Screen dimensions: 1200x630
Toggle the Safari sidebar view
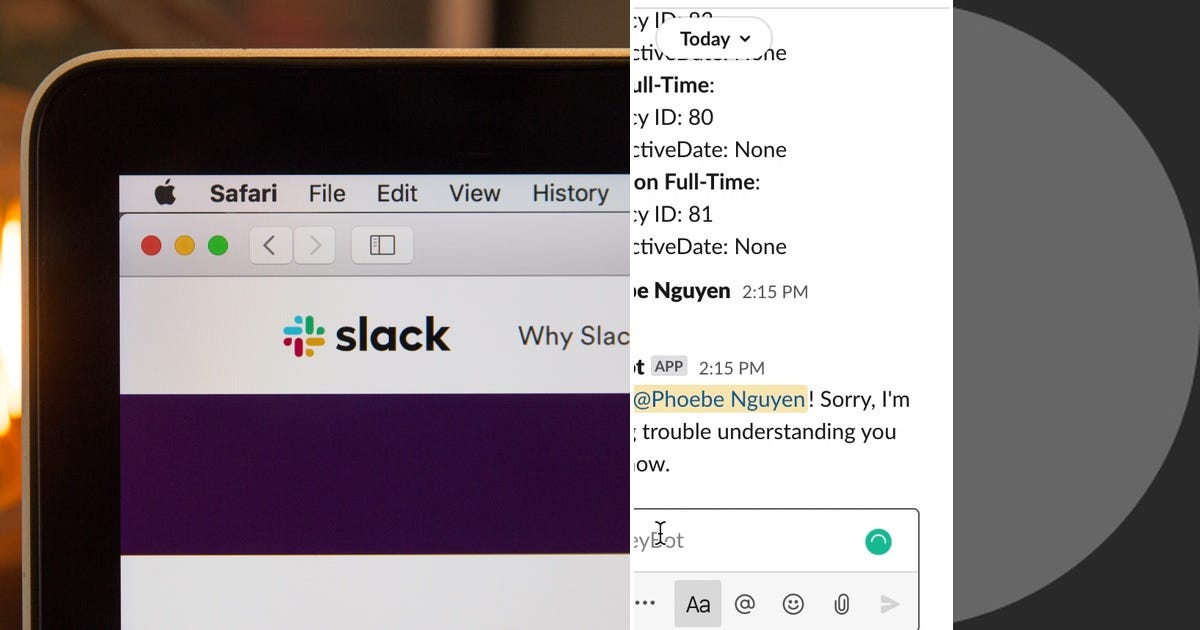(382, 245)
